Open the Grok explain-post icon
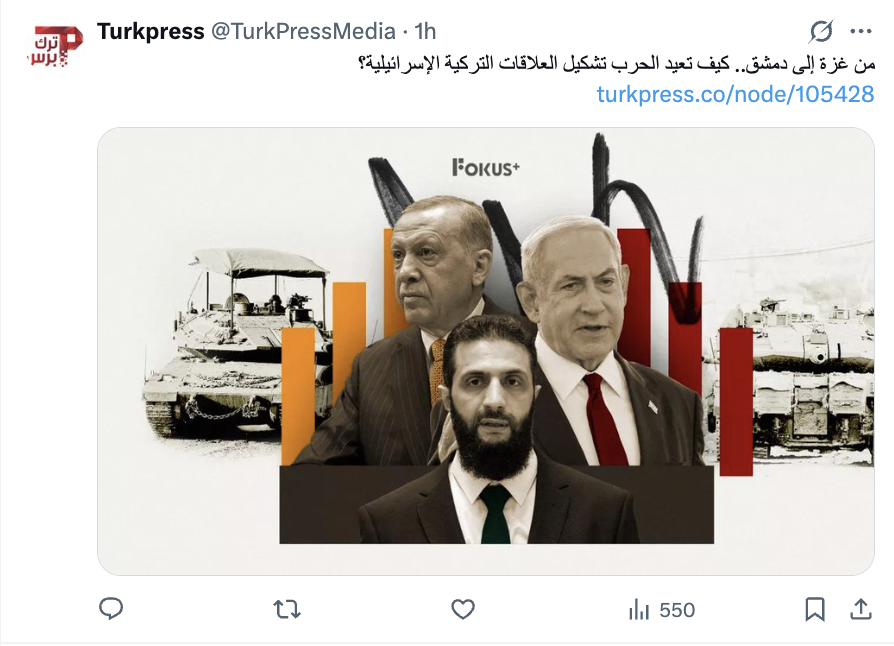 (821, 31)
